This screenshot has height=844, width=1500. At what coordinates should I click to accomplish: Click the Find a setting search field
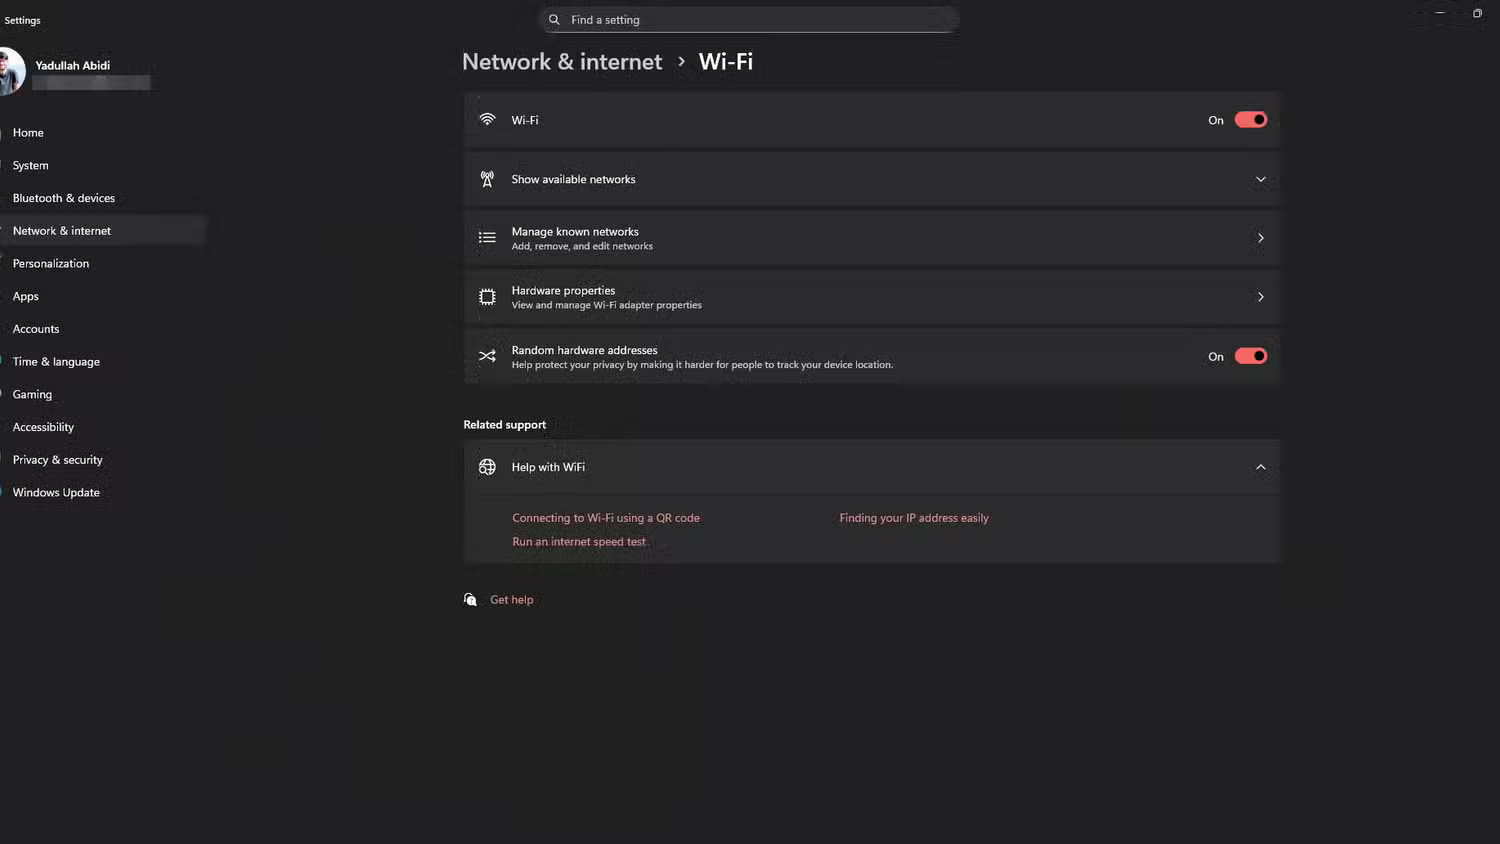tap(750, 19)
